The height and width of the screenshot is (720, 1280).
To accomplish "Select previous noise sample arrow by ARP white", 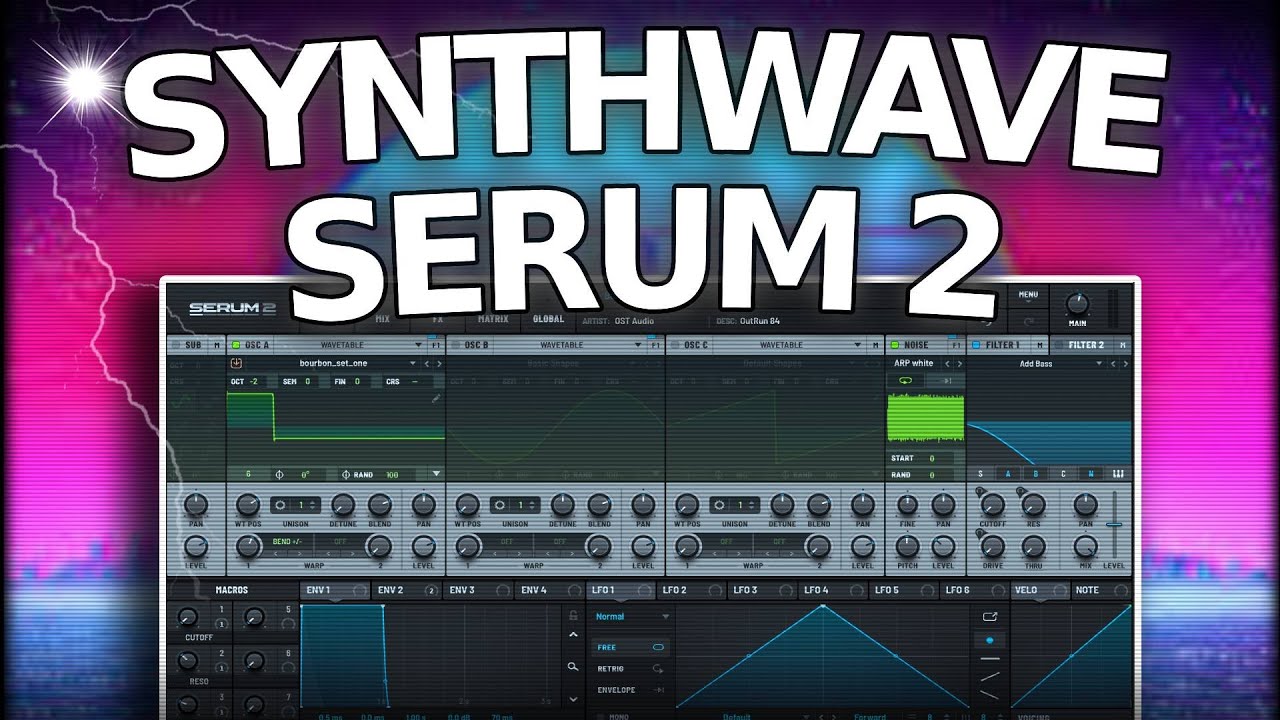I will tap(947, 363).
